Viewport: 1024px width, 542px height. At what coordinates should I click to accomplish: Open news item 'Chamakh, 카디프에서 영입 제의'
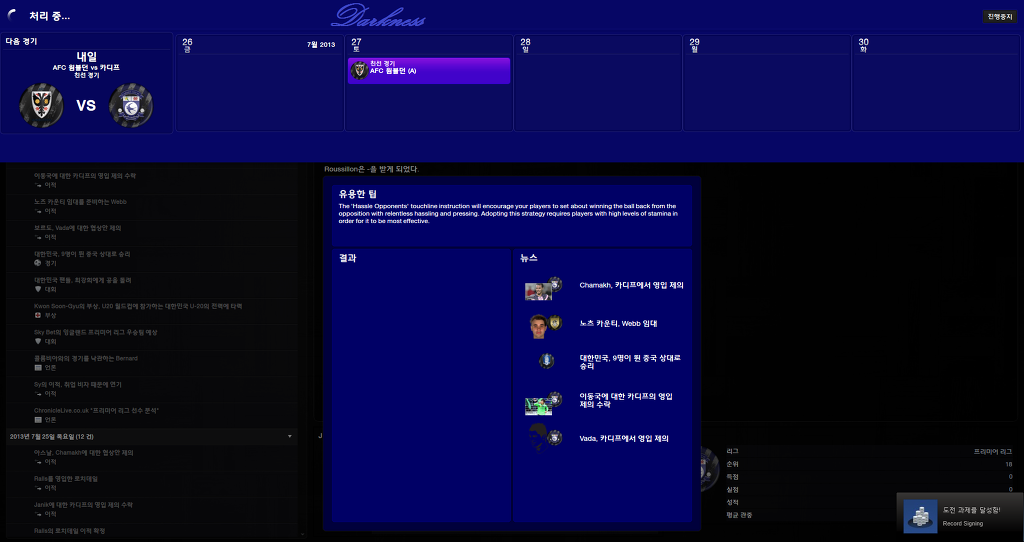tap(631, 285)
